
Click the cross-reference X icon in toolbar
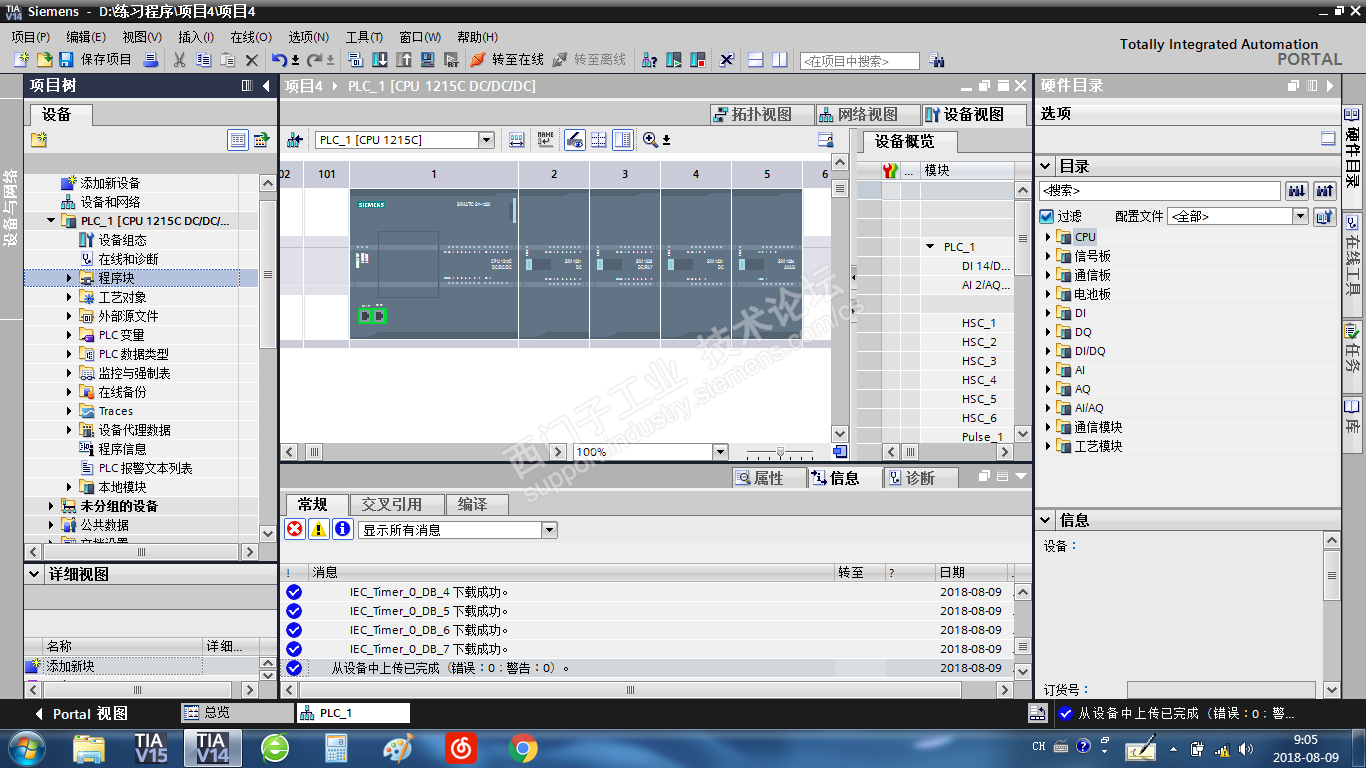tap(726, 60)
